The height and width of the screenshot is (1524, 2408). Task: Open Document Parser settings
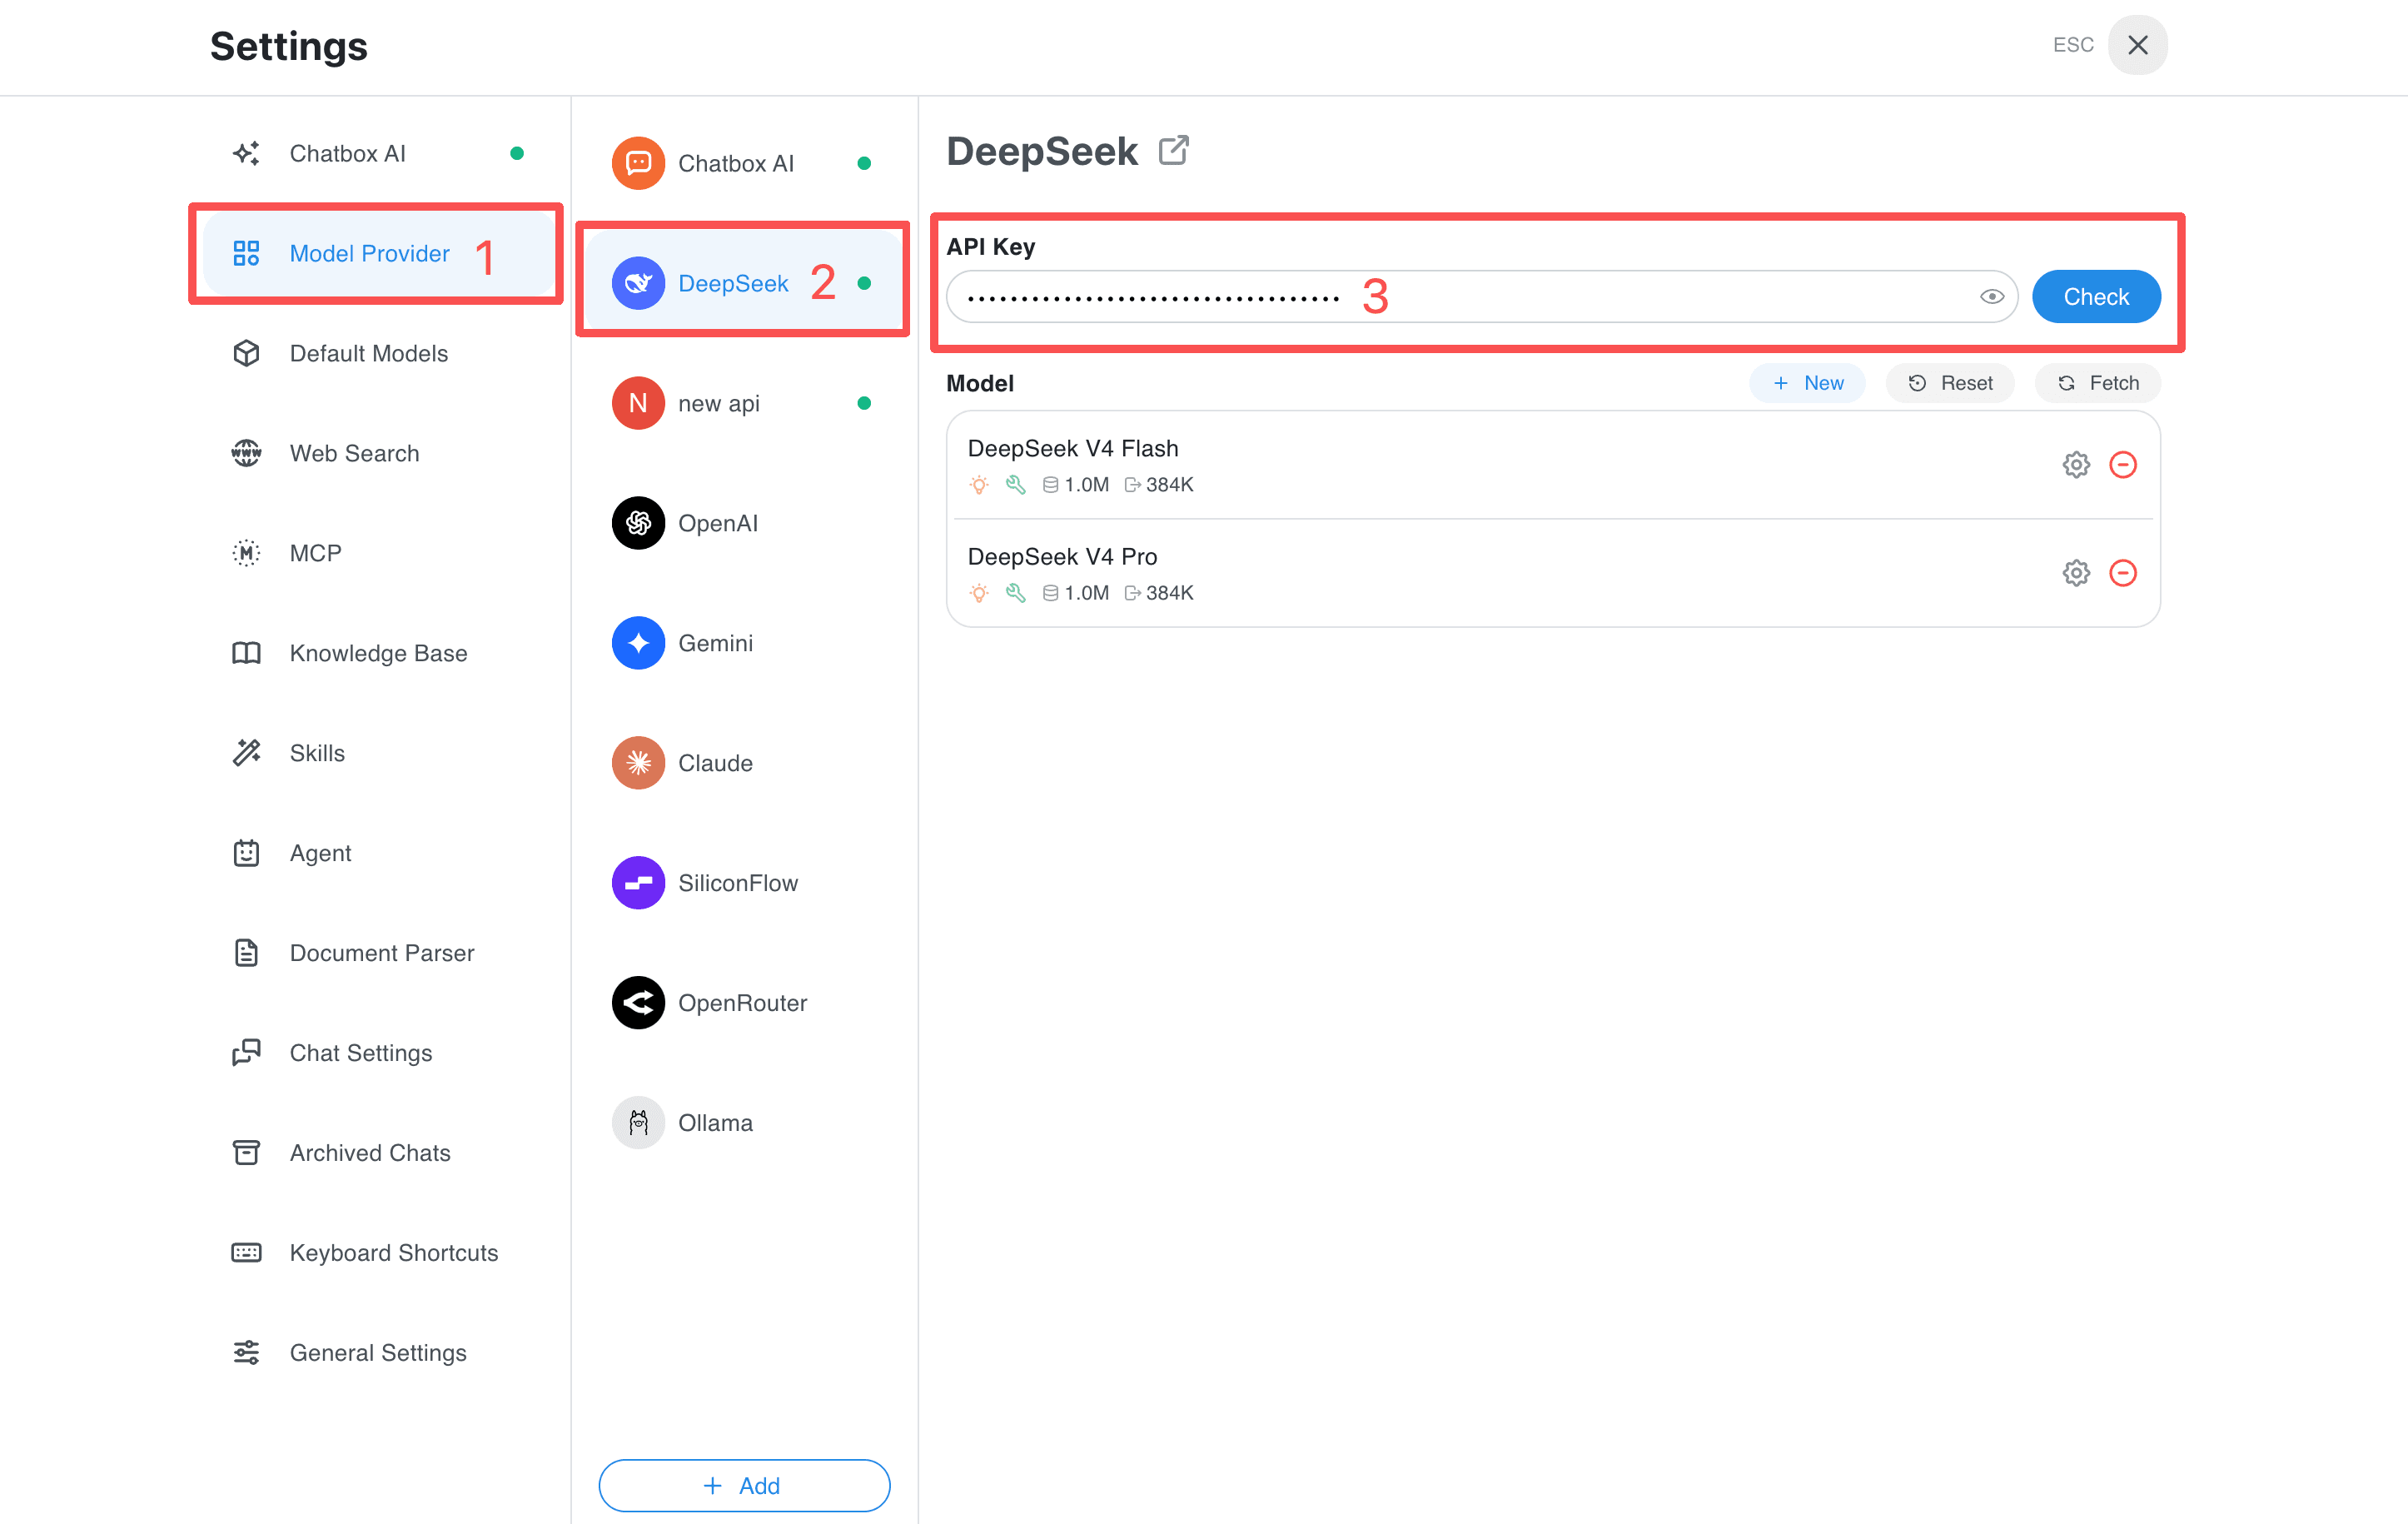378,953
